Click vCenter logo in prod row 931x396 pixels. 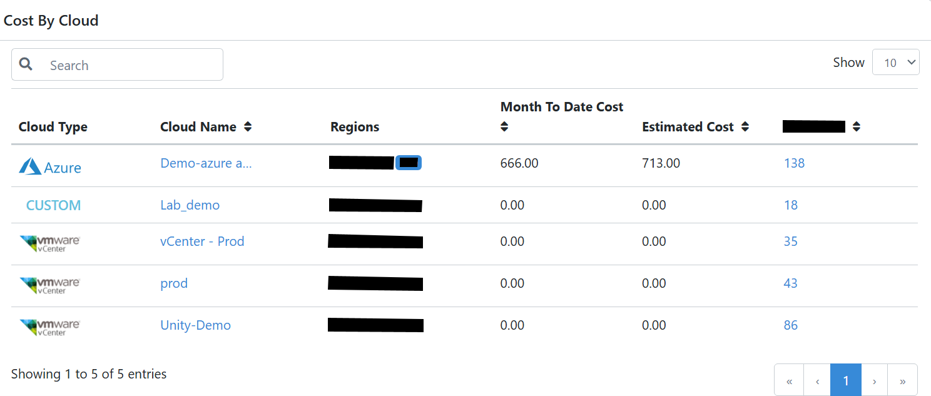[50, 286]
